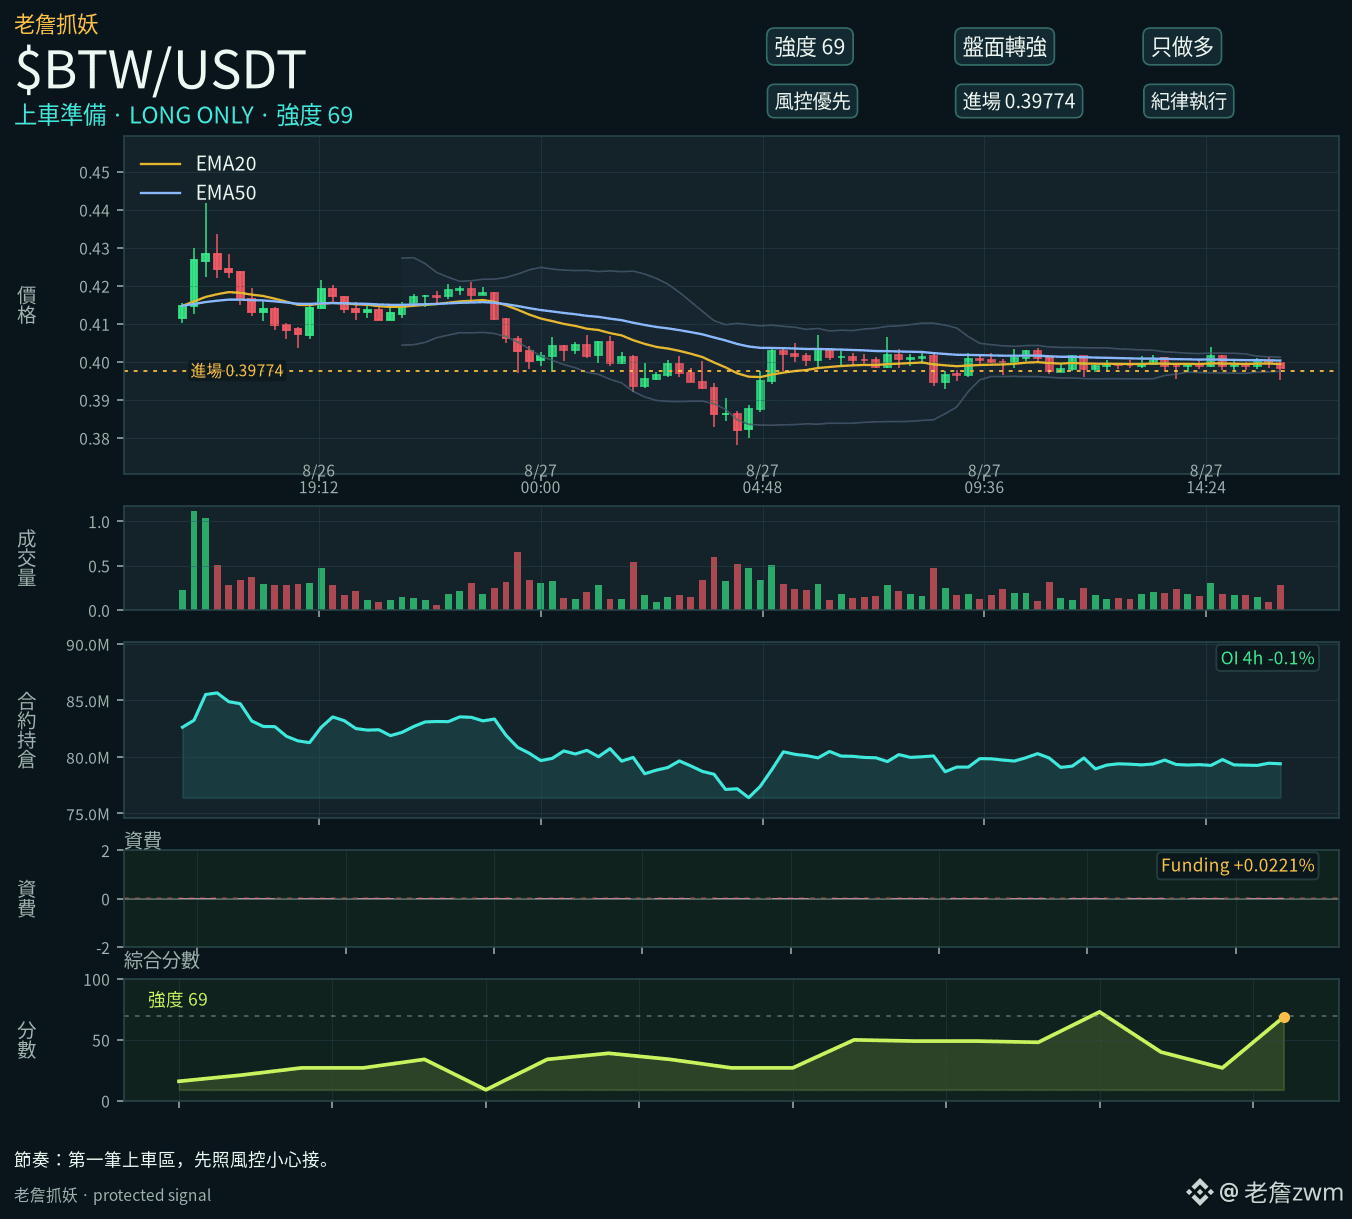Screen dimensions: 1352x1219
Task: Click the 0.45 price axis value
Action: 94,173
